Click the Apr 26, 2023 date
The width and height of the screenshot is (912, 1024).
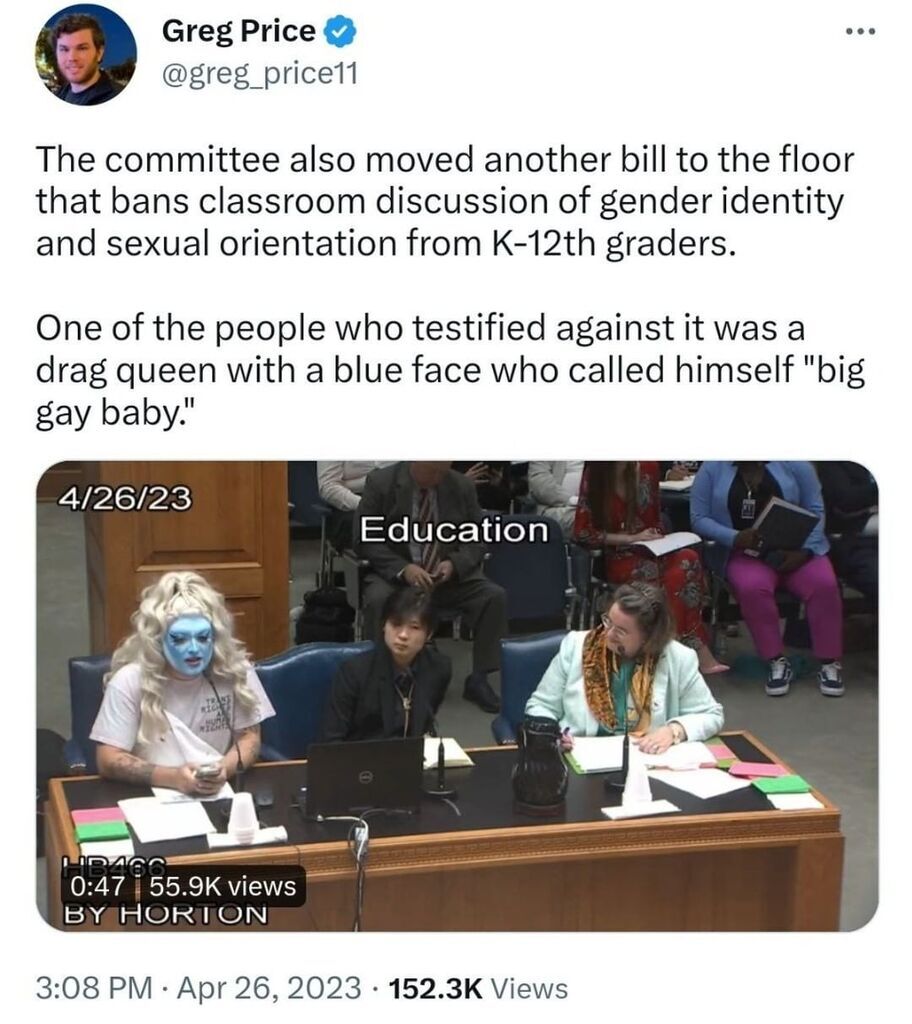click(x=269, y=987)
